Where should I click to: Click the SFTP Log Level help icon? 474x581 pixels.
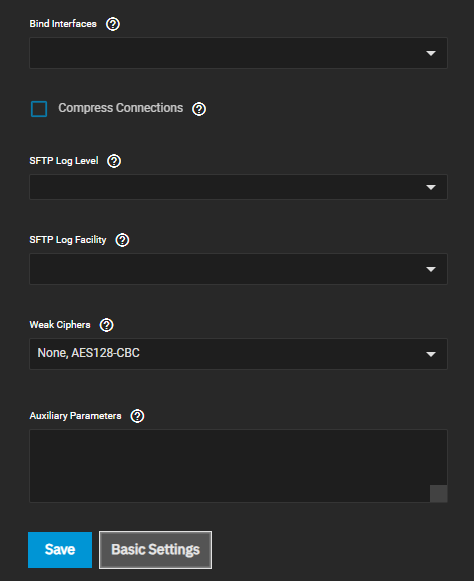[114, 161]
